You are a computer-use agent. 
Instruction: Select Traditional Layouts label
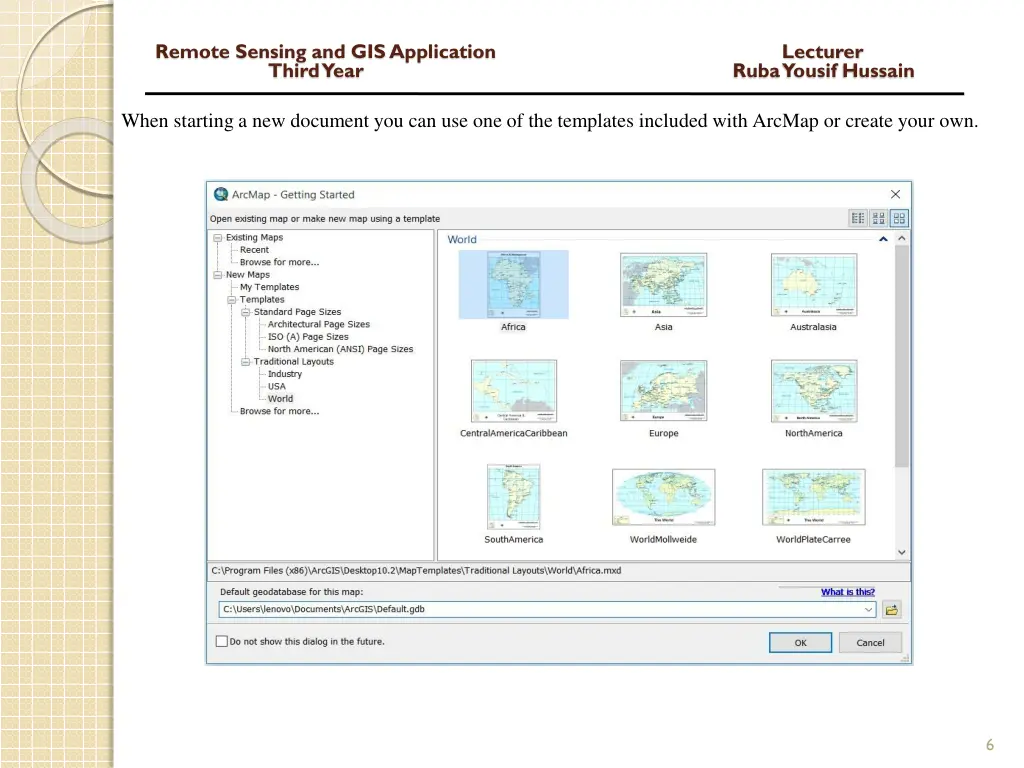294,361
